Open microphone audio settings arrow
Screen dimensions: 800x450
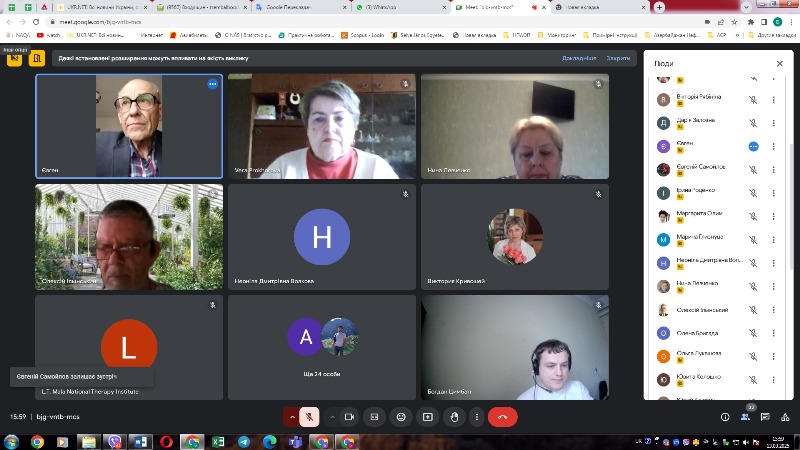pyautogui.click(x=292, y=417)
